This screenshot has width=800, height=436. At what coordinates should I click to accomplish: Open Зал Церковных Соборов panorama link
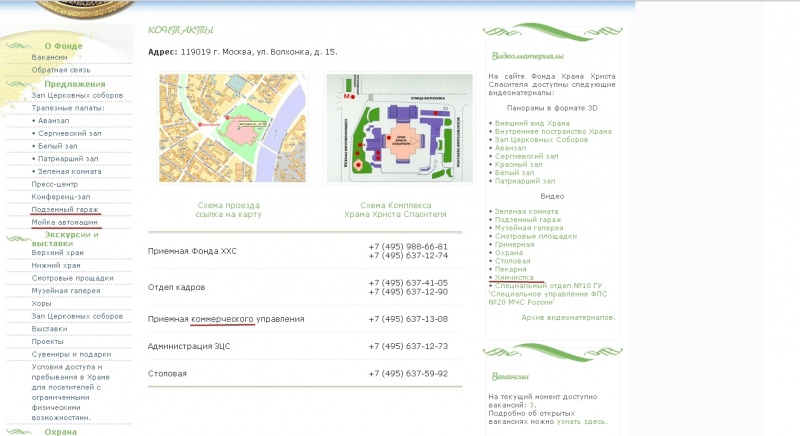(541, 140)
